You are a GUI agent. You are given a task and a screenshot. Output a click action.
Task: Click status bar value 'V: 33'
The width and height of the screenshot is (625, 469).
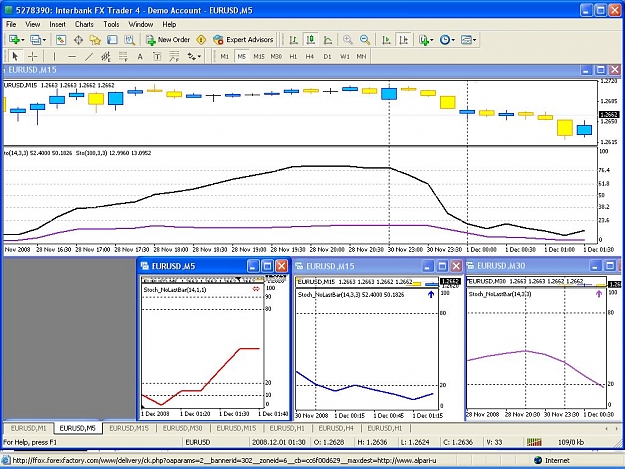(x=495, y=442)
